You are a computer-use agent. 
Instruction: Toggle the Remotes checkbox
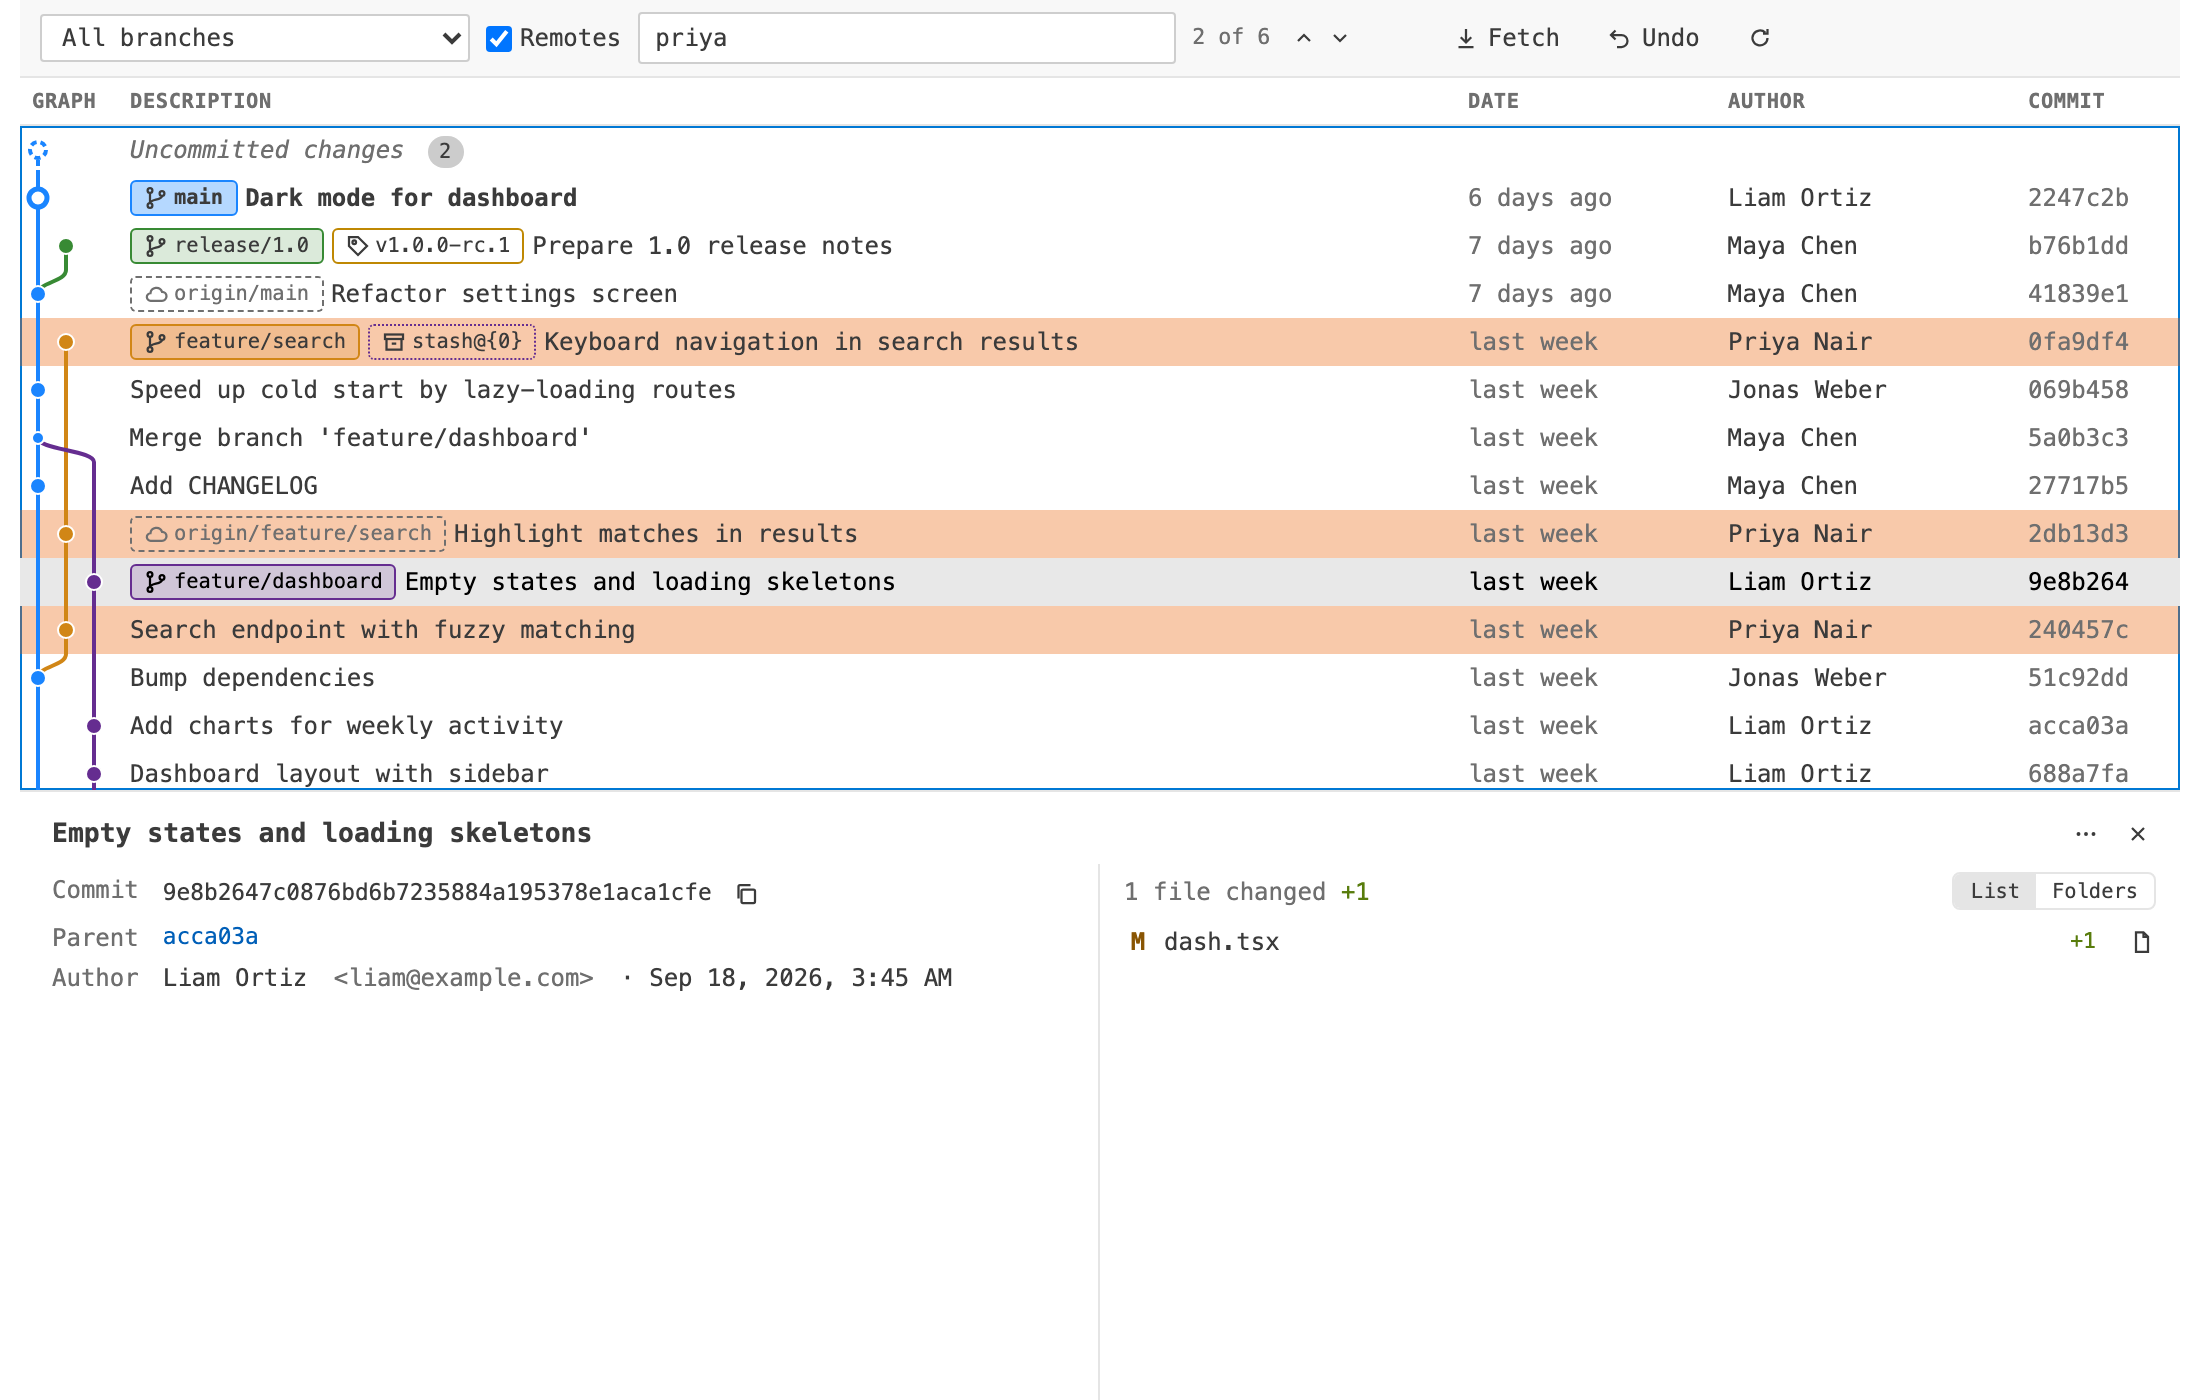click(498, 38)
